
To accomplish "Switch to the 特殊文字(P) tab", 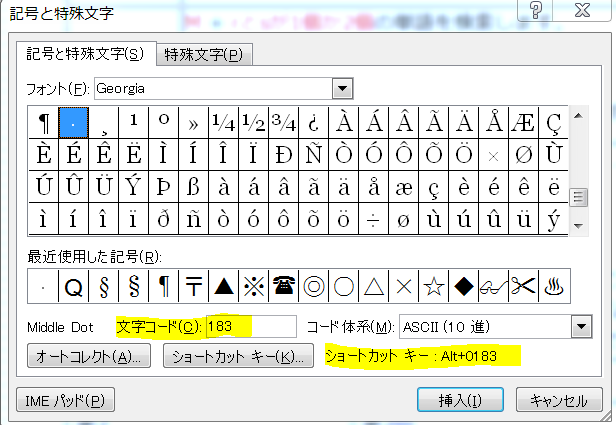I will 204,54.
